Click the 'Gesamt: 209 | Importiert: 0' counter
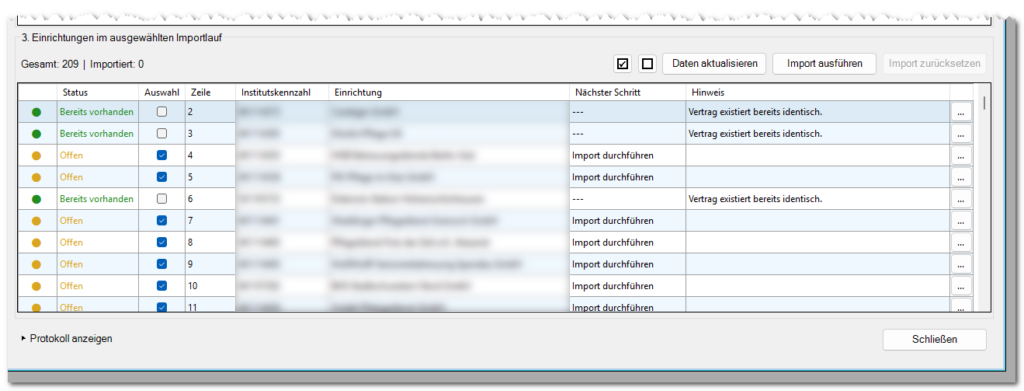Screen dimensions: 1024x391 click(x=82, y=64)
